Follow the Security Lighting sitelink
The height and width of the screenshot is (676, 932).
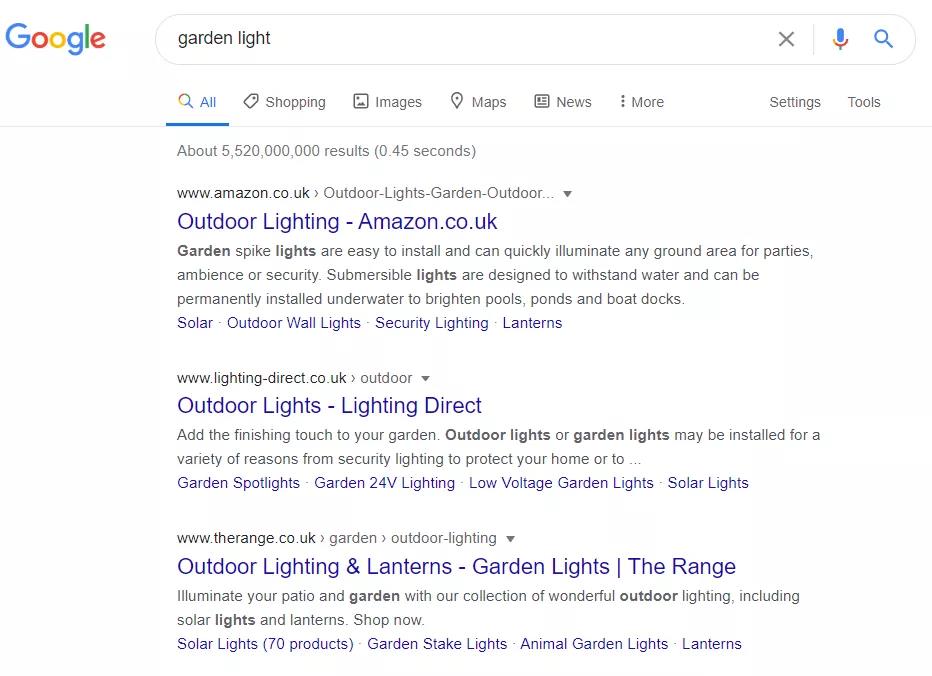tap(432, 323)
